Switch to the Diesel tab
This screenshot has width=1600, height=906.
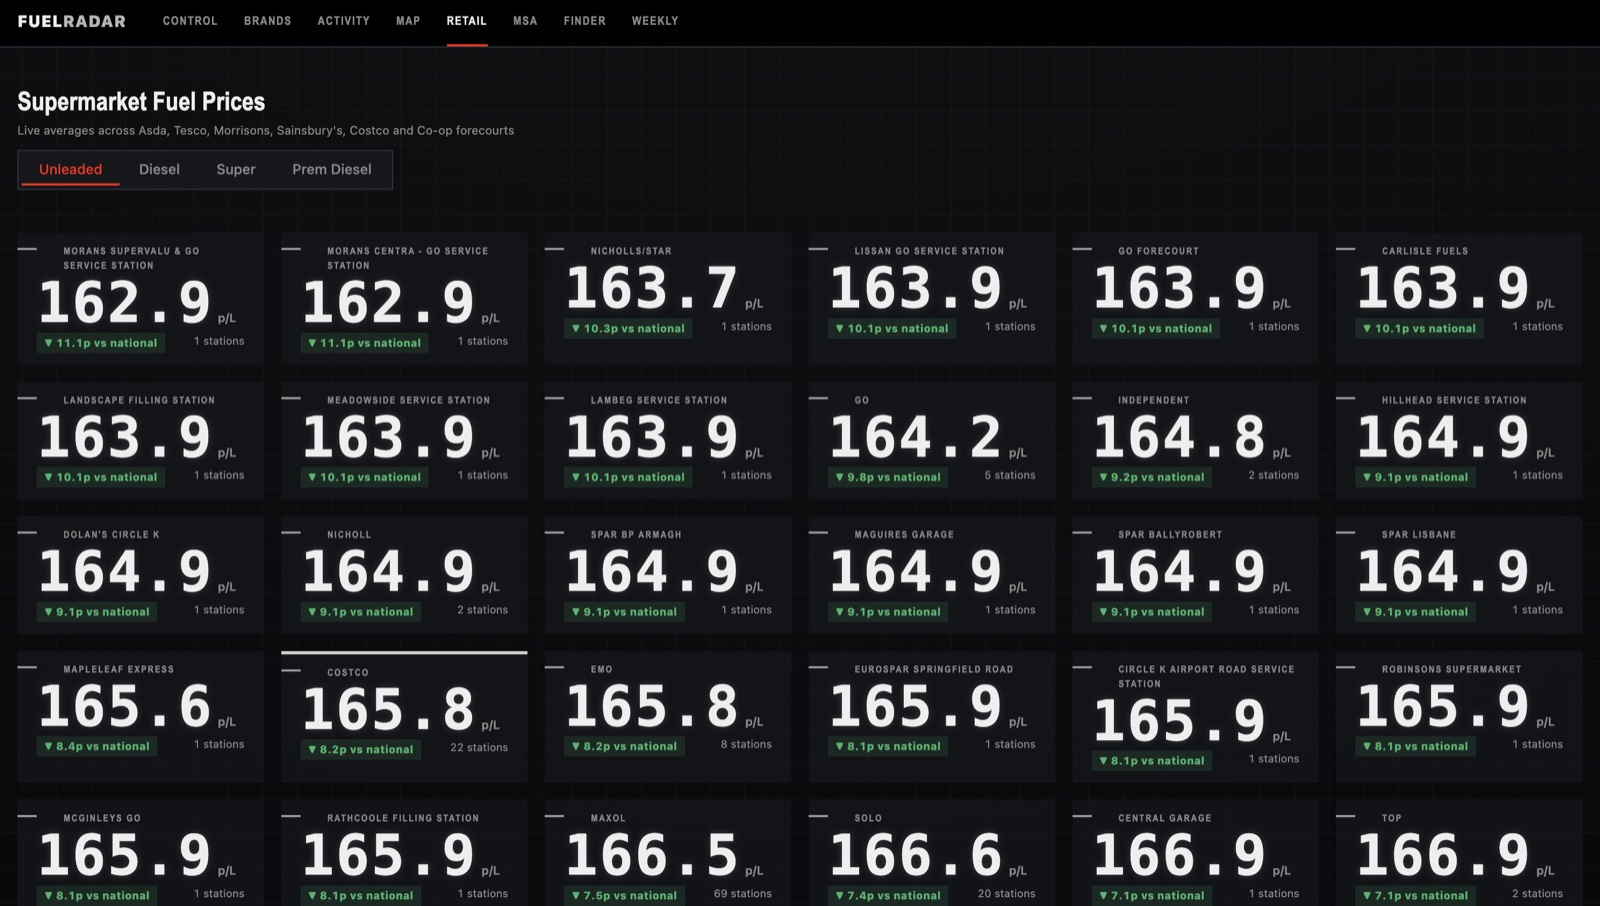coord(159,169)
